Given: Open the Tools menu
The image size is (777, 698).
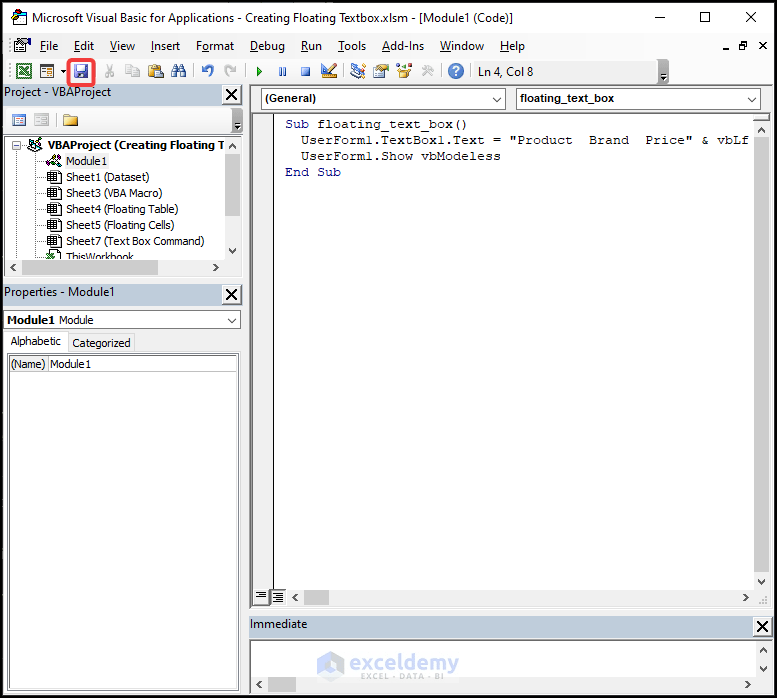Looking at the screenshot, I should (352, 46).
